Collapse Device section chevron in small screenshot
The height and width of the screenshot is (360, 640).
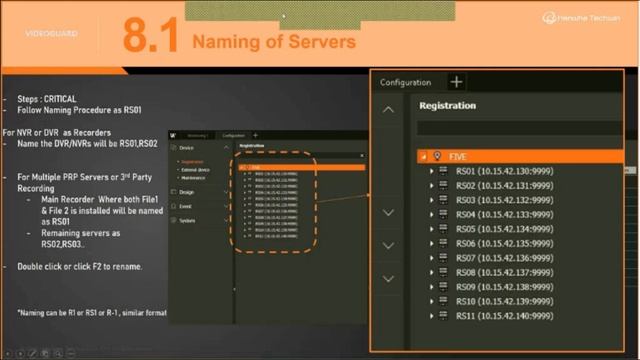tap(226, 147)
